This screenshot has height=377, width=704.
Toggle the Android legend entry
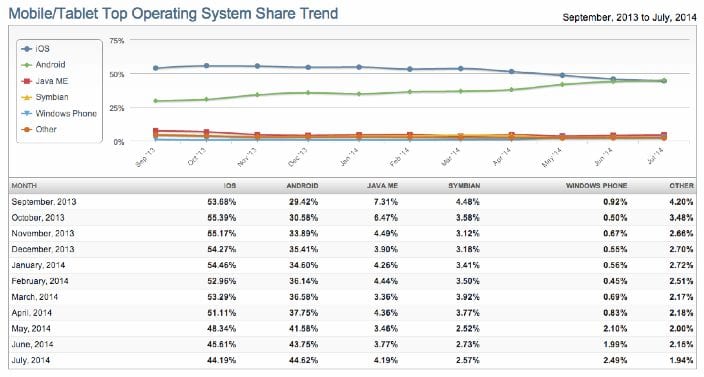(x=43, y=65)
